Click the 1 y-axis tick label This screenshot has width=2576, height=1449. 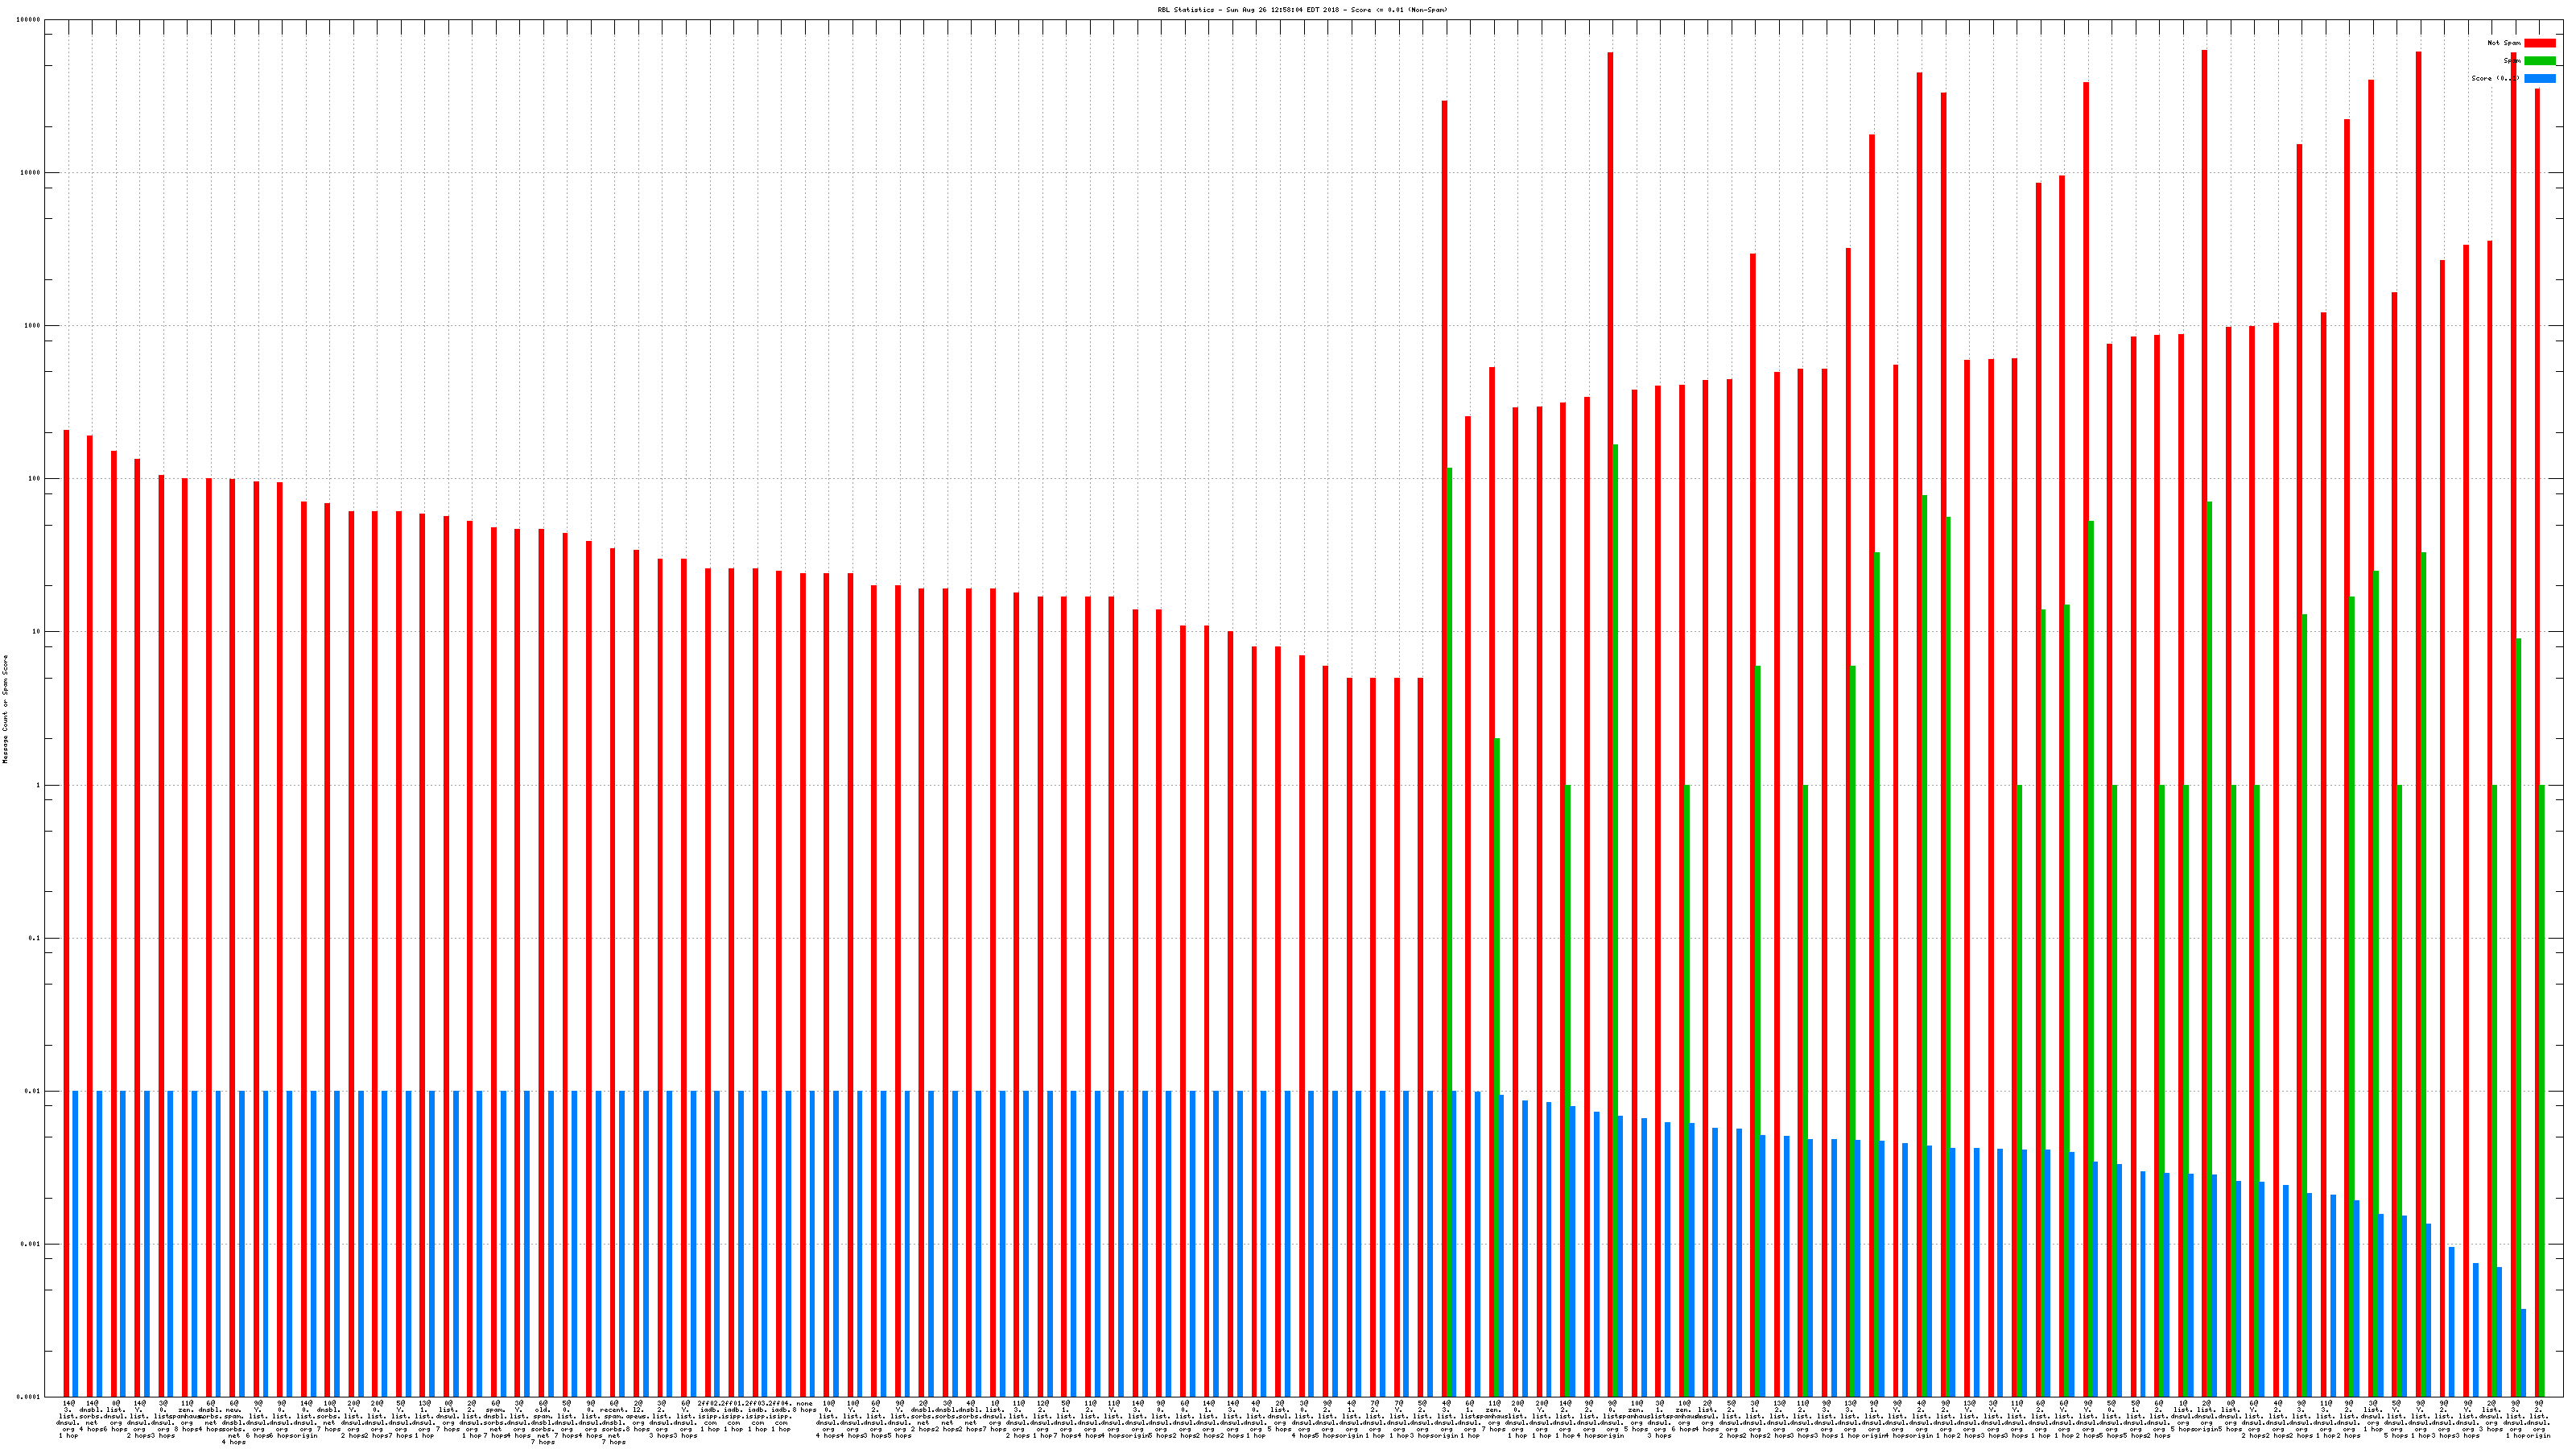coord(39,786)
